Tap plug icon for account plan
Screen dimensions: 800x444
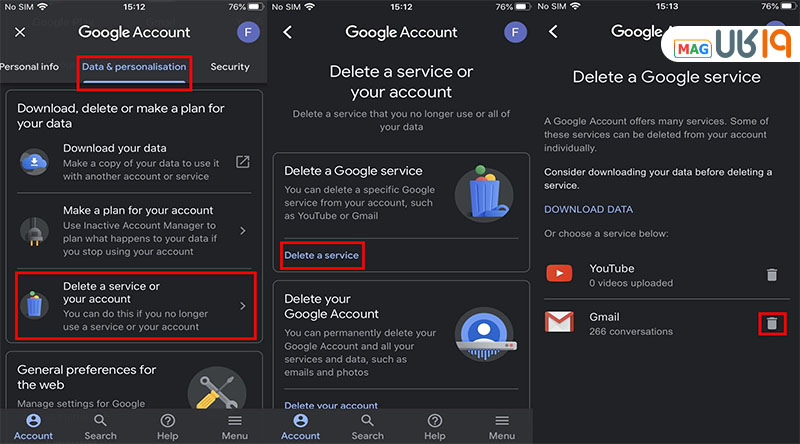(x=34, y=231)
